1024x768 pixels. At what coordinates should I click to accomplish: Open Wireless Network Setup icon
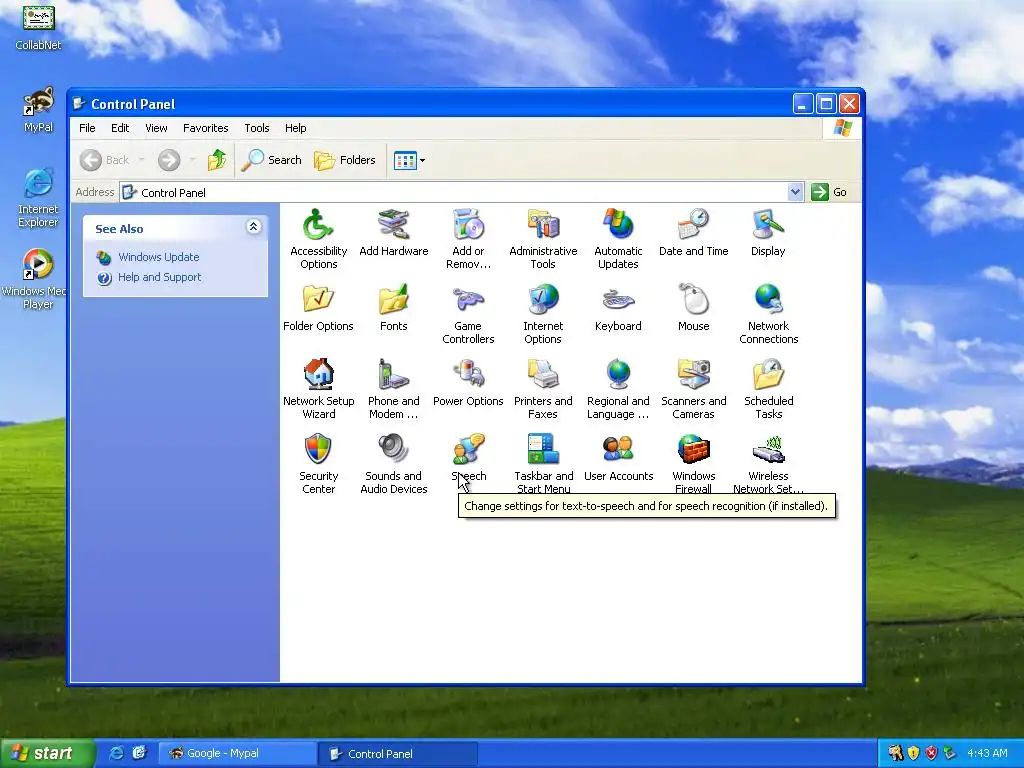coord(768,464)
